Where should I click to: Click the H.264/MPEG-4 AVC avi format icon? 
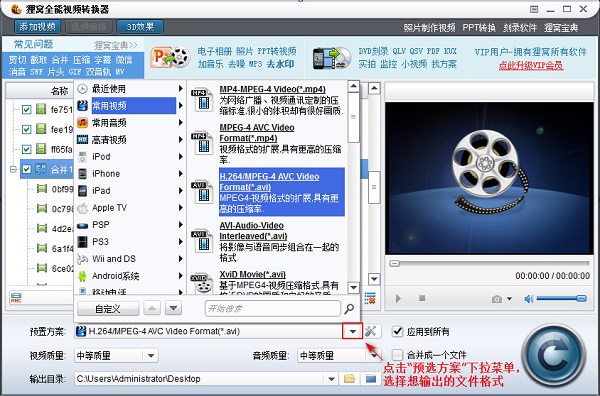pyautogui.click(x=202, y=192)
